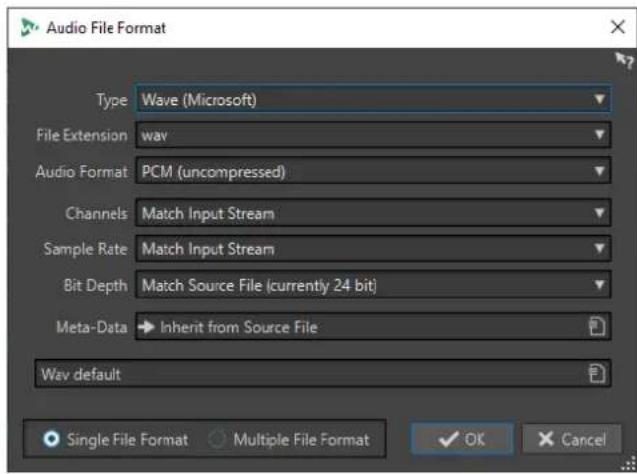Click the checkmark icon on OK

pyautogui.click(x=448, y=439)
